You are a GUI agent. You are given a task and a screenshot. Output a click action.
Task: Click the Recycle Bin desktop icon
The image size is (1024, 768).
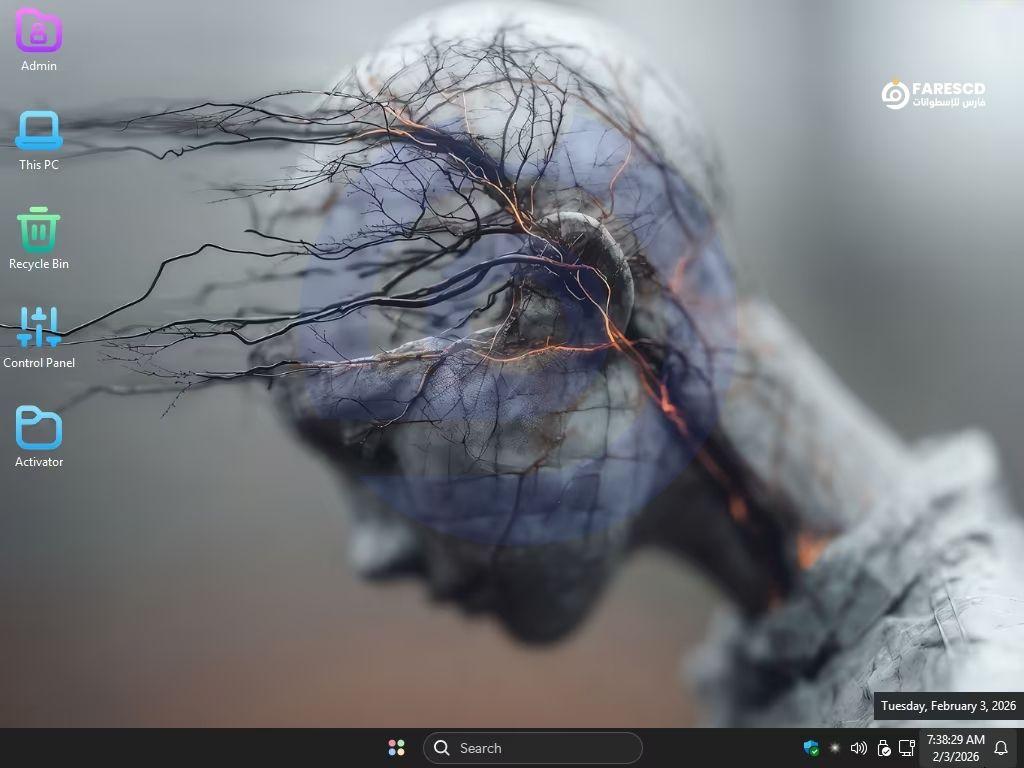(x=39, y=230)
